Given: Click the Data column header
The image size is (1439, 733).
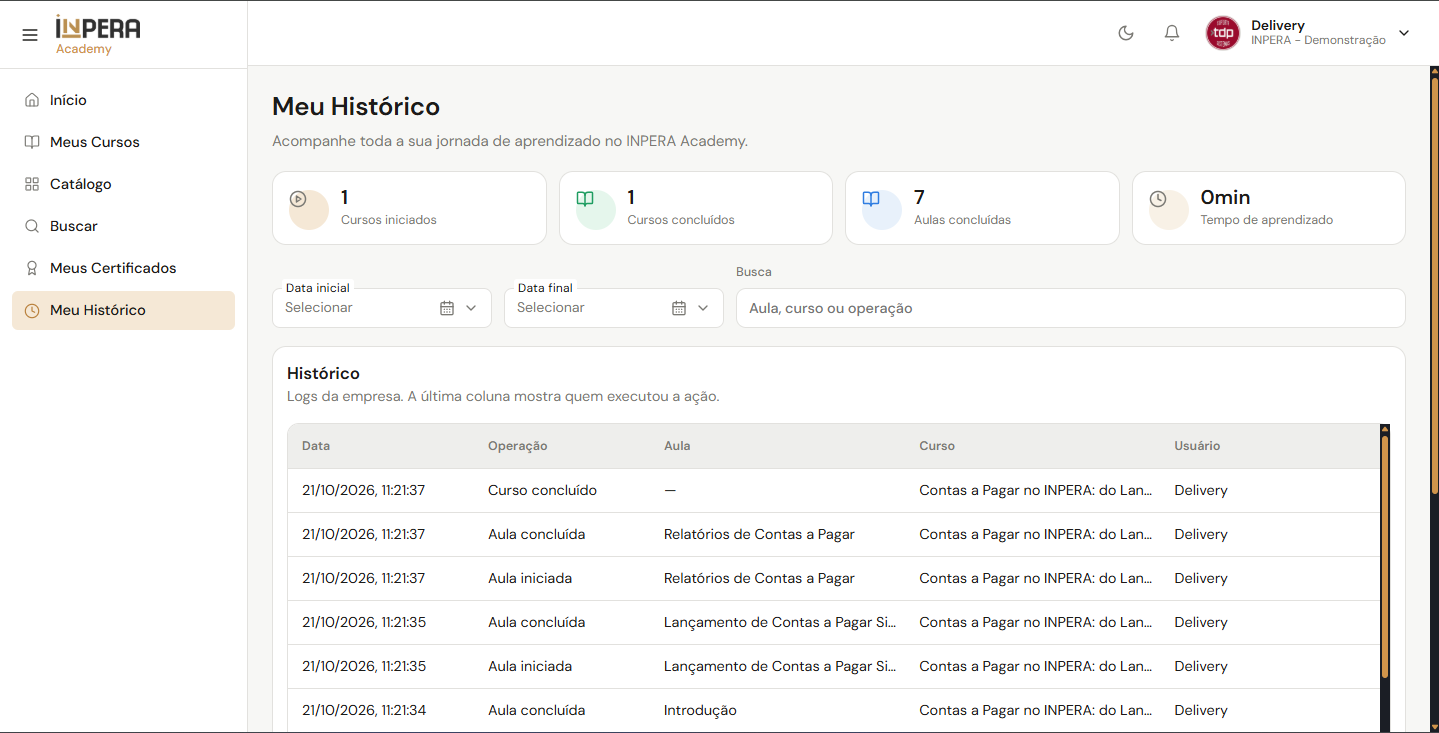Looking at the screenshot, I should [316, 446].
